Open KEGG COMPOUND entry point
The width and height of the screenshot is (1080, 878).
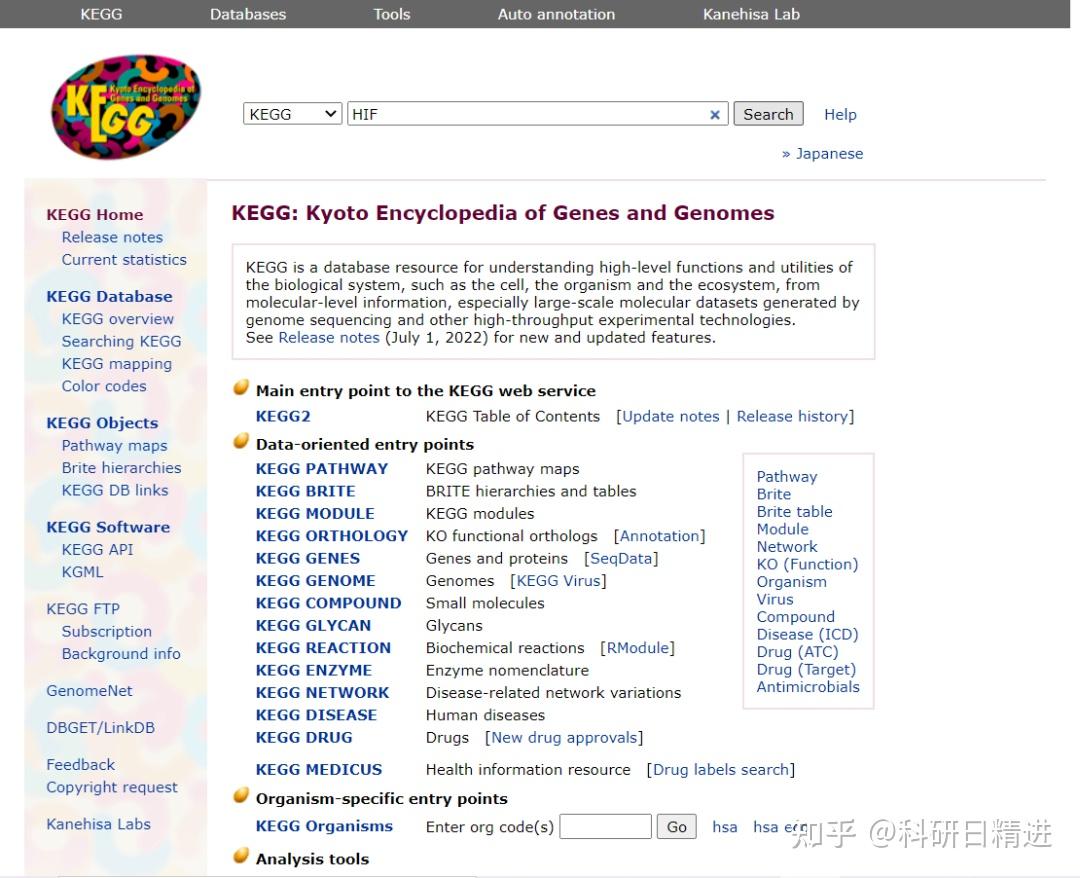click(329, 603)
